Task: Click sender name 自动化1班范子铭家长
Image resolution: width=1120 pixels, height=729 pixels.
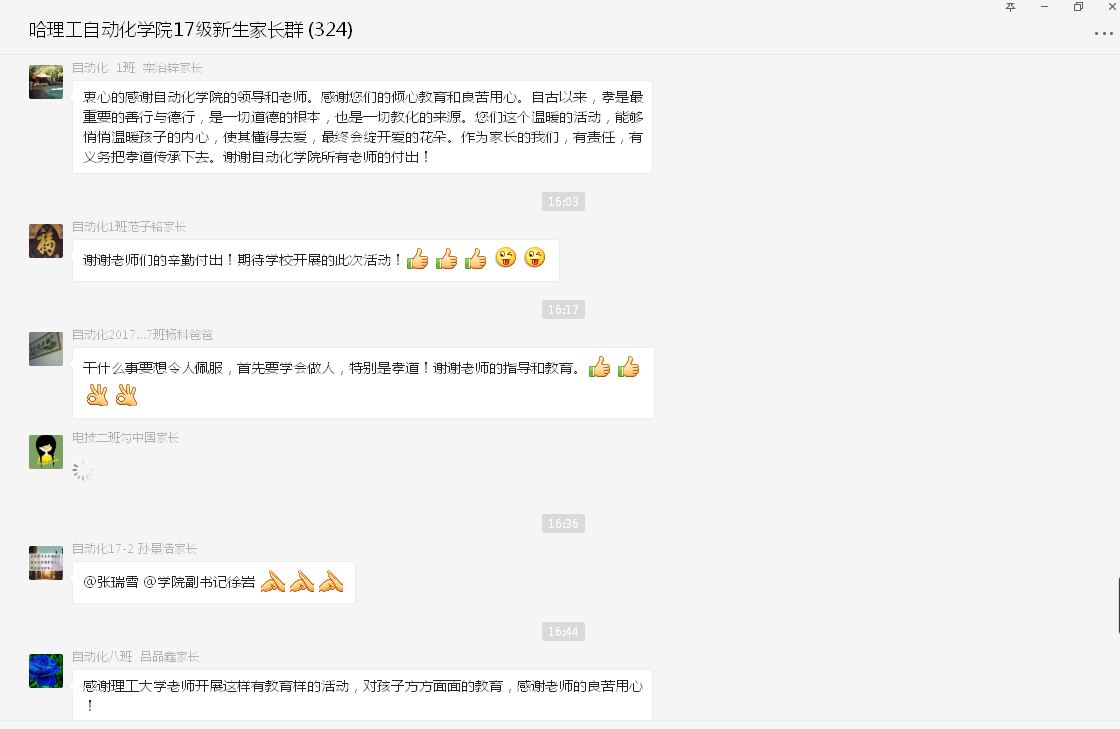Action: click(x=129, y=226)
